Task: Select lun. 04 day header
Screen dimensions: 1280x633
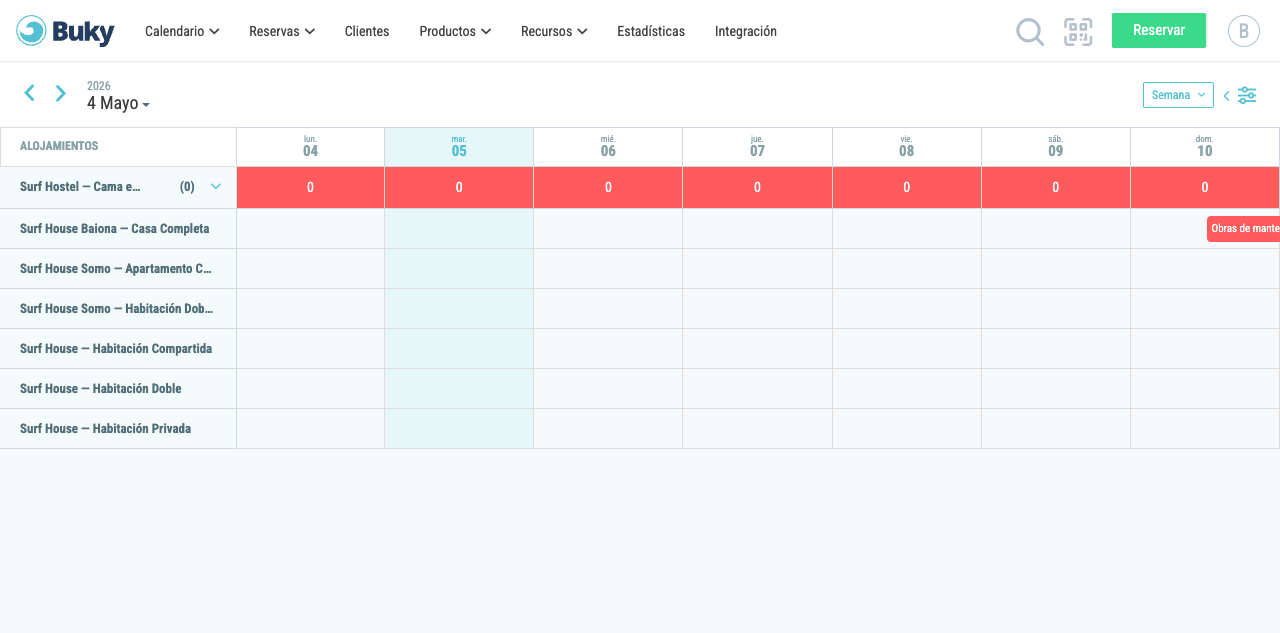Action: pos(310,147)
